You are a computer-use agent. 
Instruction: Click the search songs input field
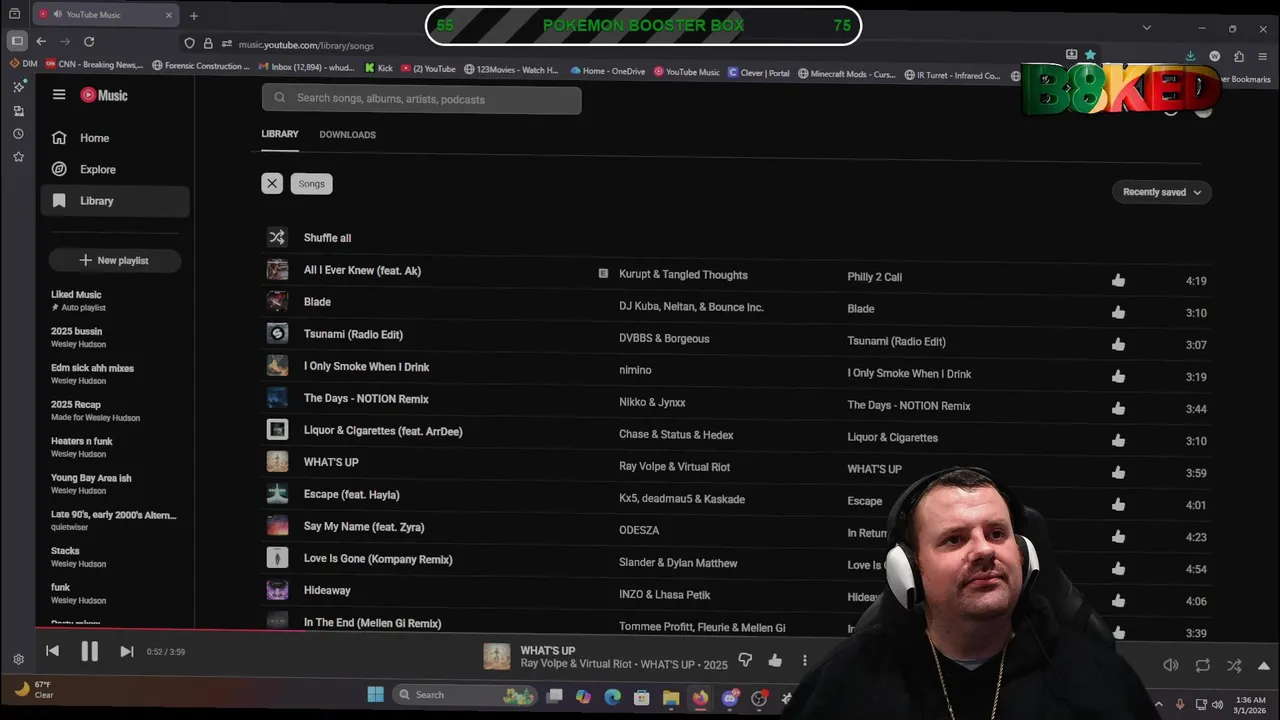(x=421, y=99)
